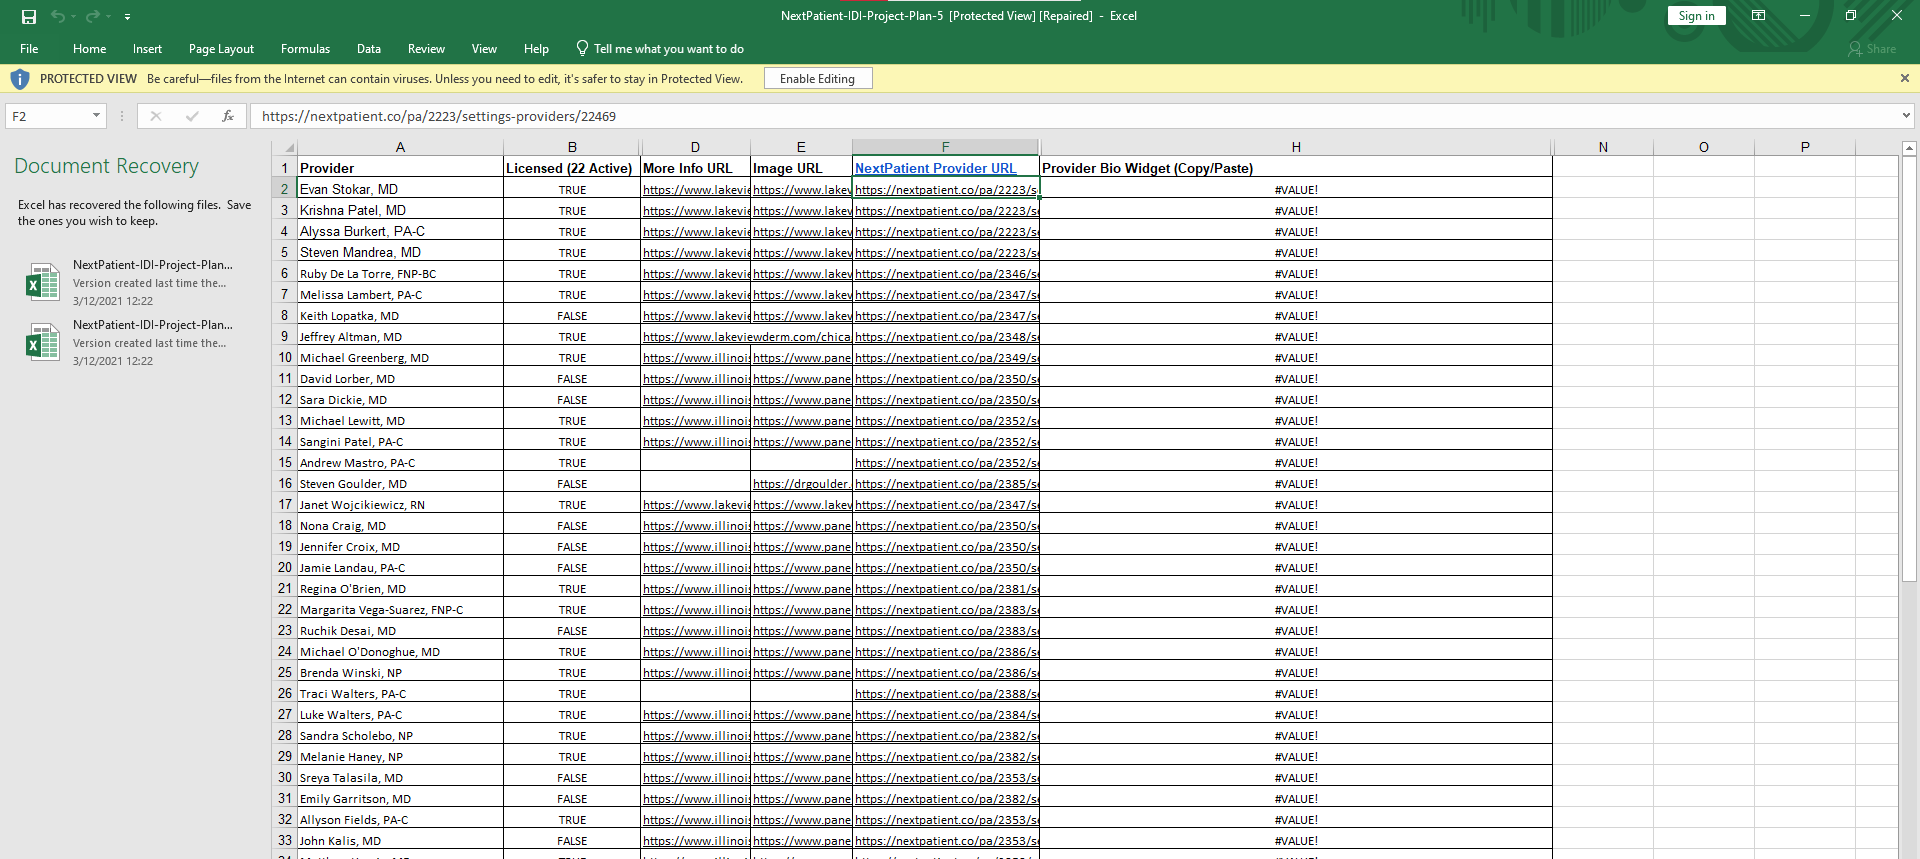
Task: Click cell Margarita Vega-Suarez, FNP-C
Action: [x=400, y=610]
